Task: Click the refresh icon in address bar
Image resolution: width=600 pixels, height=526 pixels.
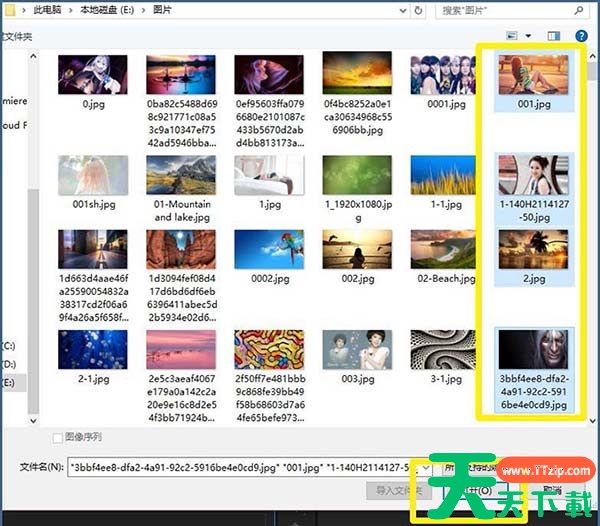Action: click(418, 10)
